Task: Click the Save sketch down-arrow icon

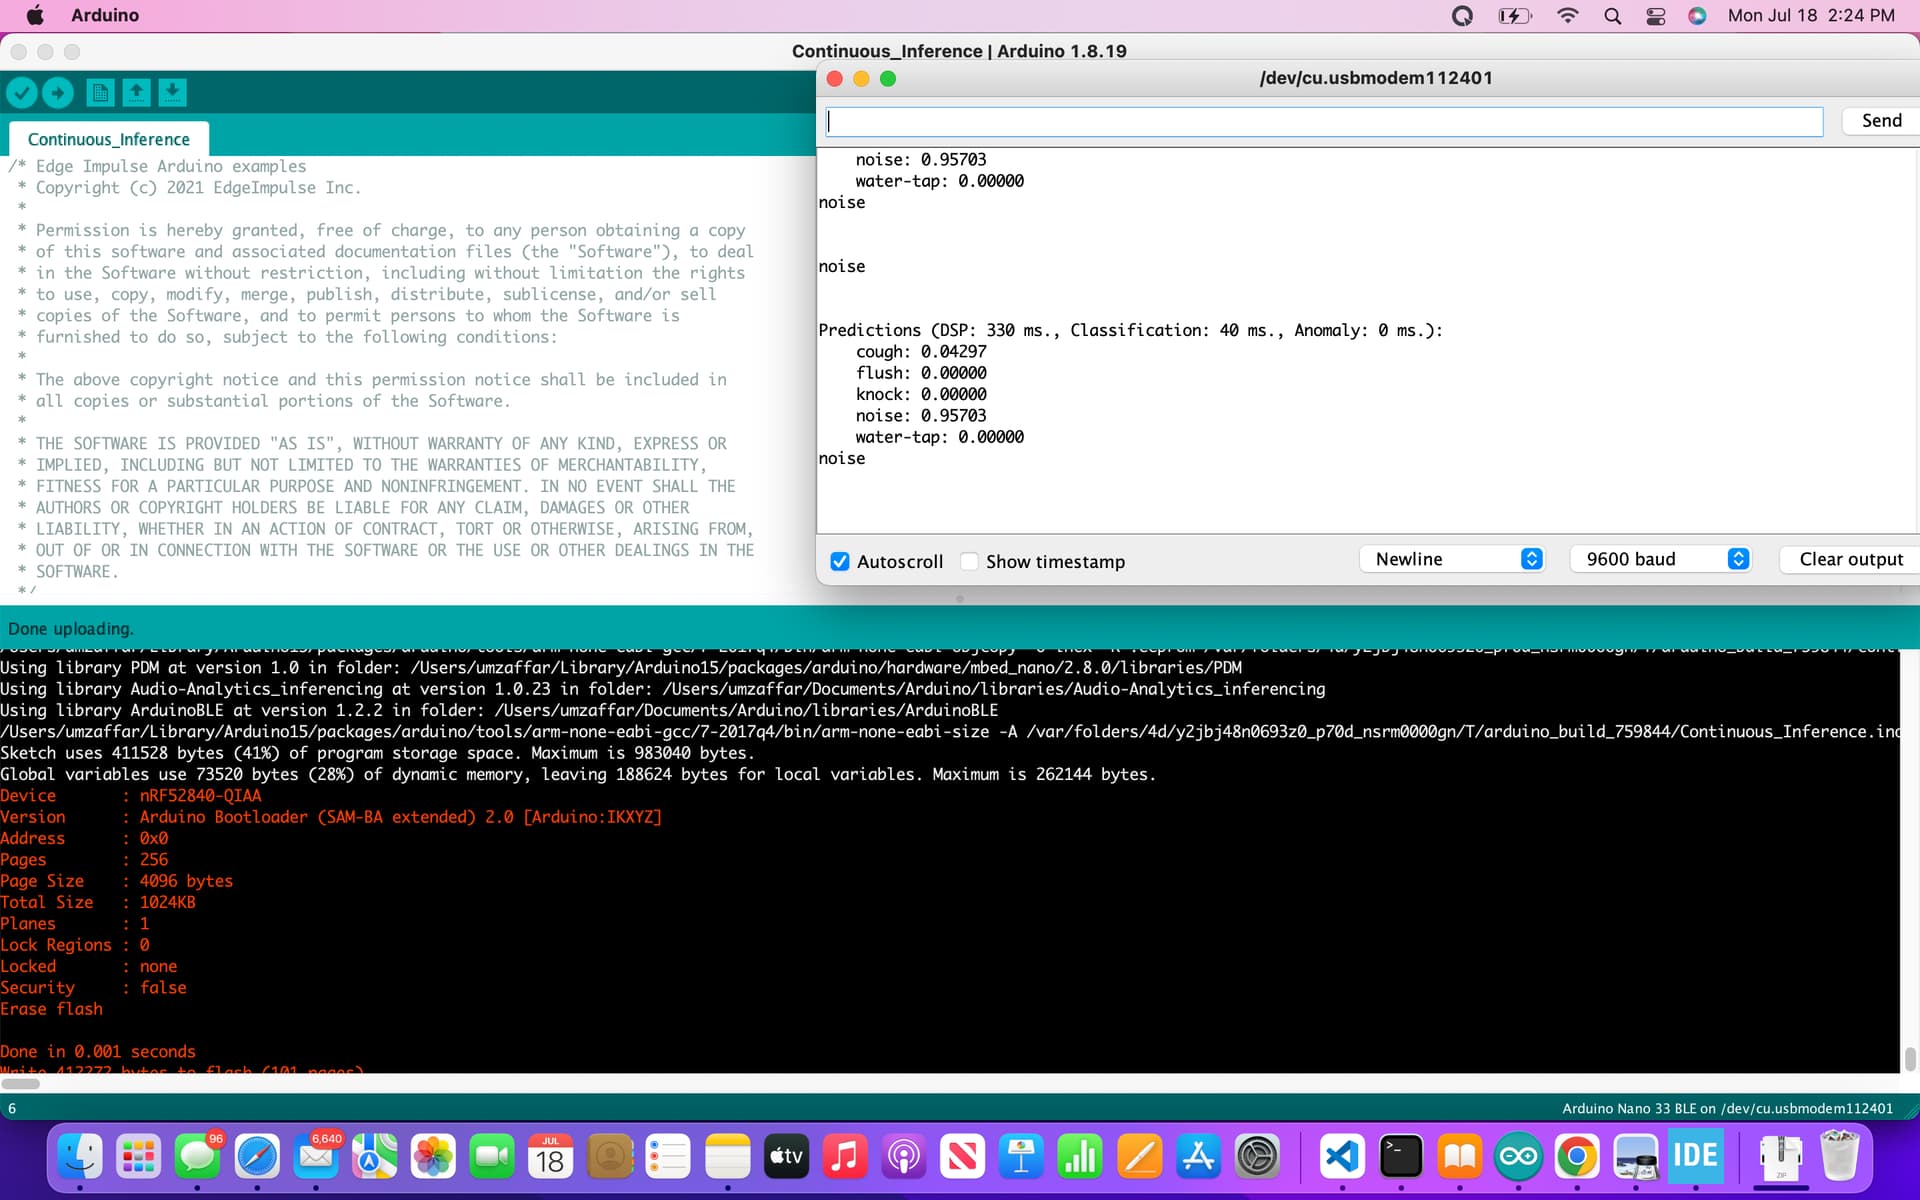Action: tap(172, 93)
